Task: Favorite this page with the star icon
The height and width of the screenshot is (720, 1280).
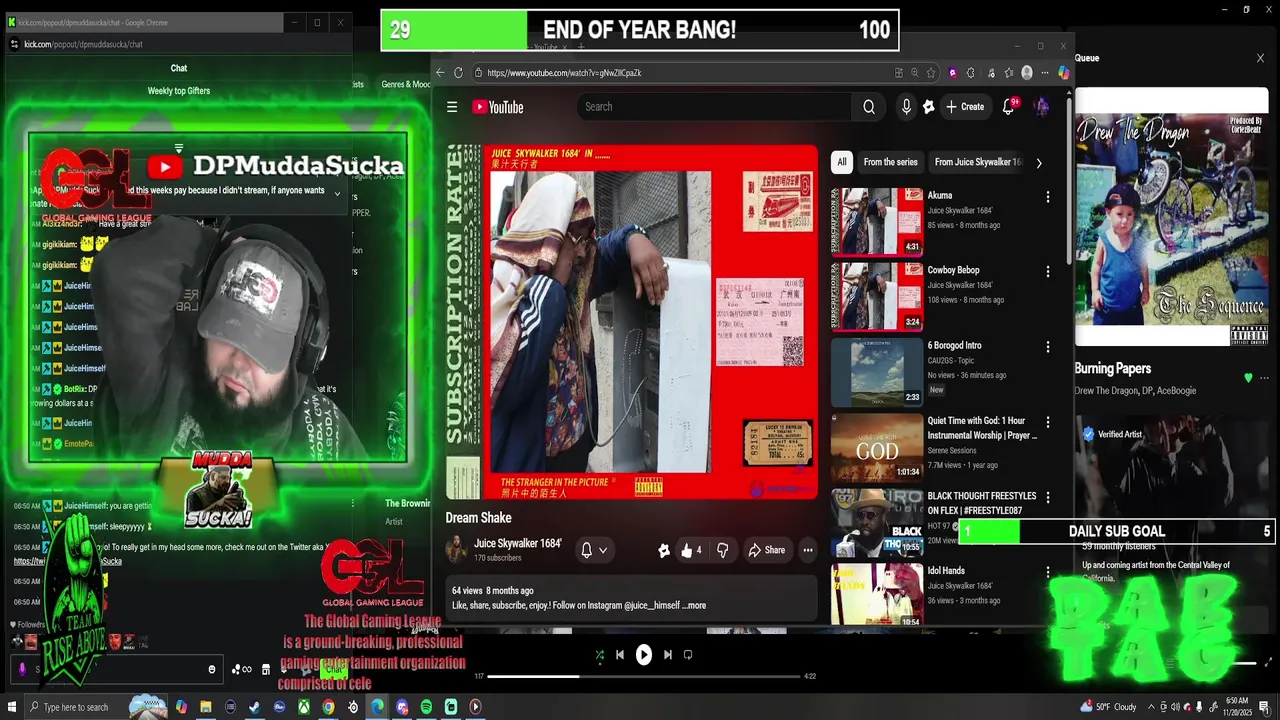Action: tap(931, 73)
